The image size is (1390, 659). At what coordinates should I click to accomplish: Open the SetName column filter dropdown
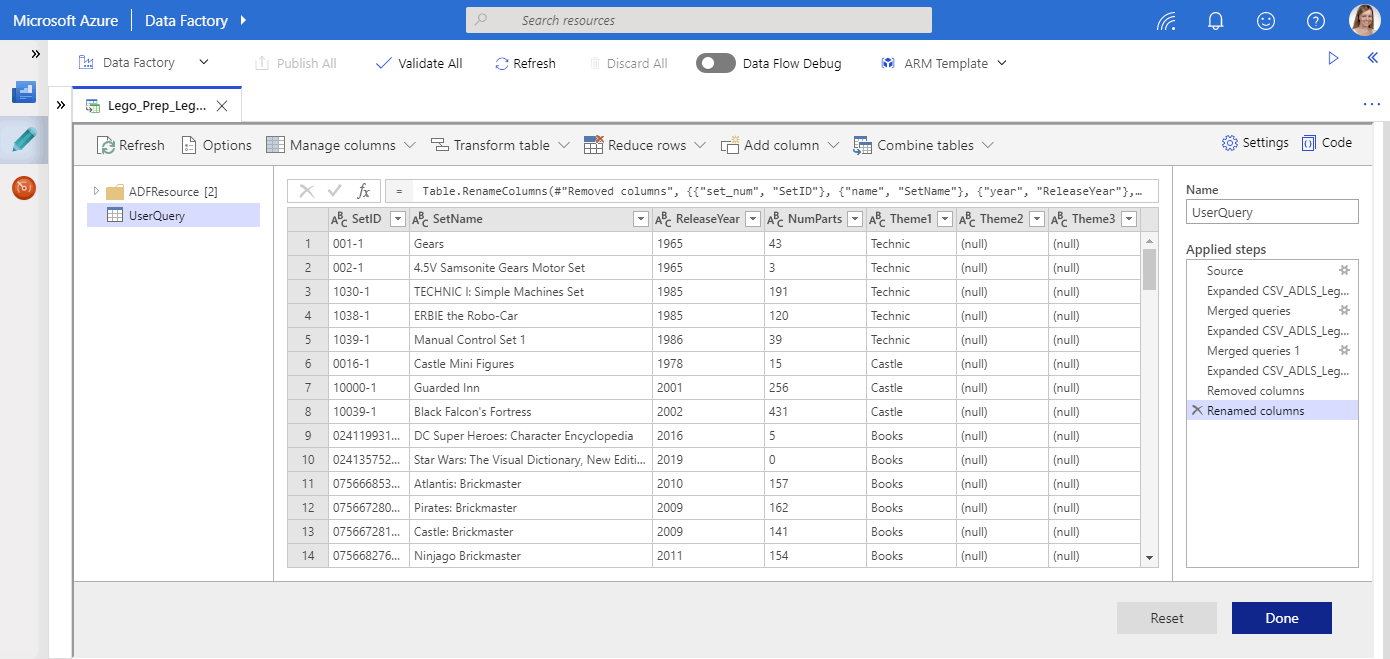click(640, 219)
